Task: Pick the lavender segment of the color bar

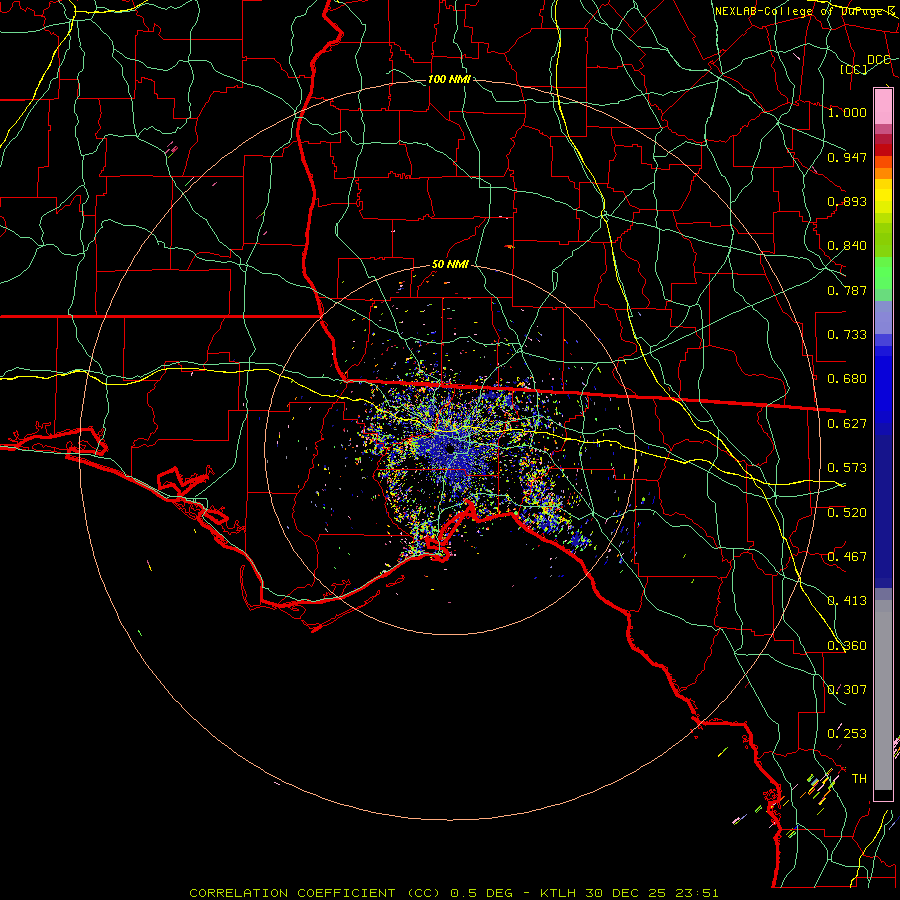Action: pos(883,317)
